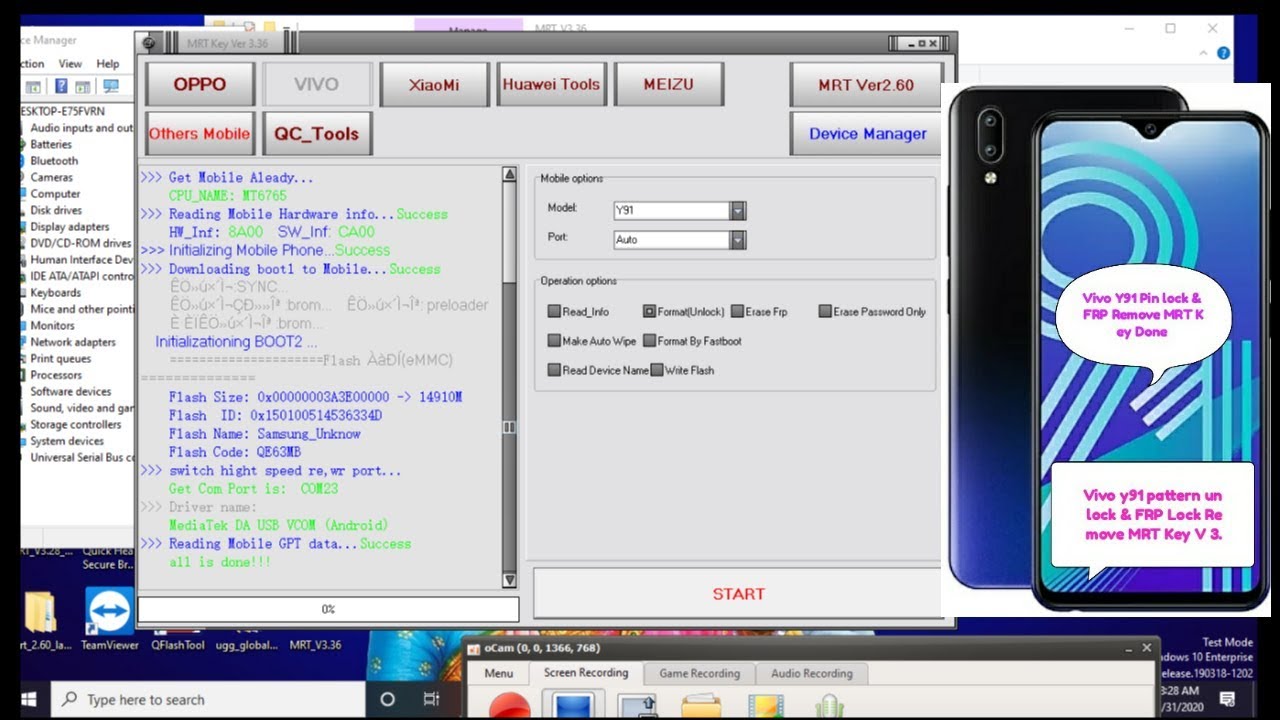Click QFlashTool desktop shortcut label
The width and height of the screenshot is (1280, 720).
pos(178,645)
